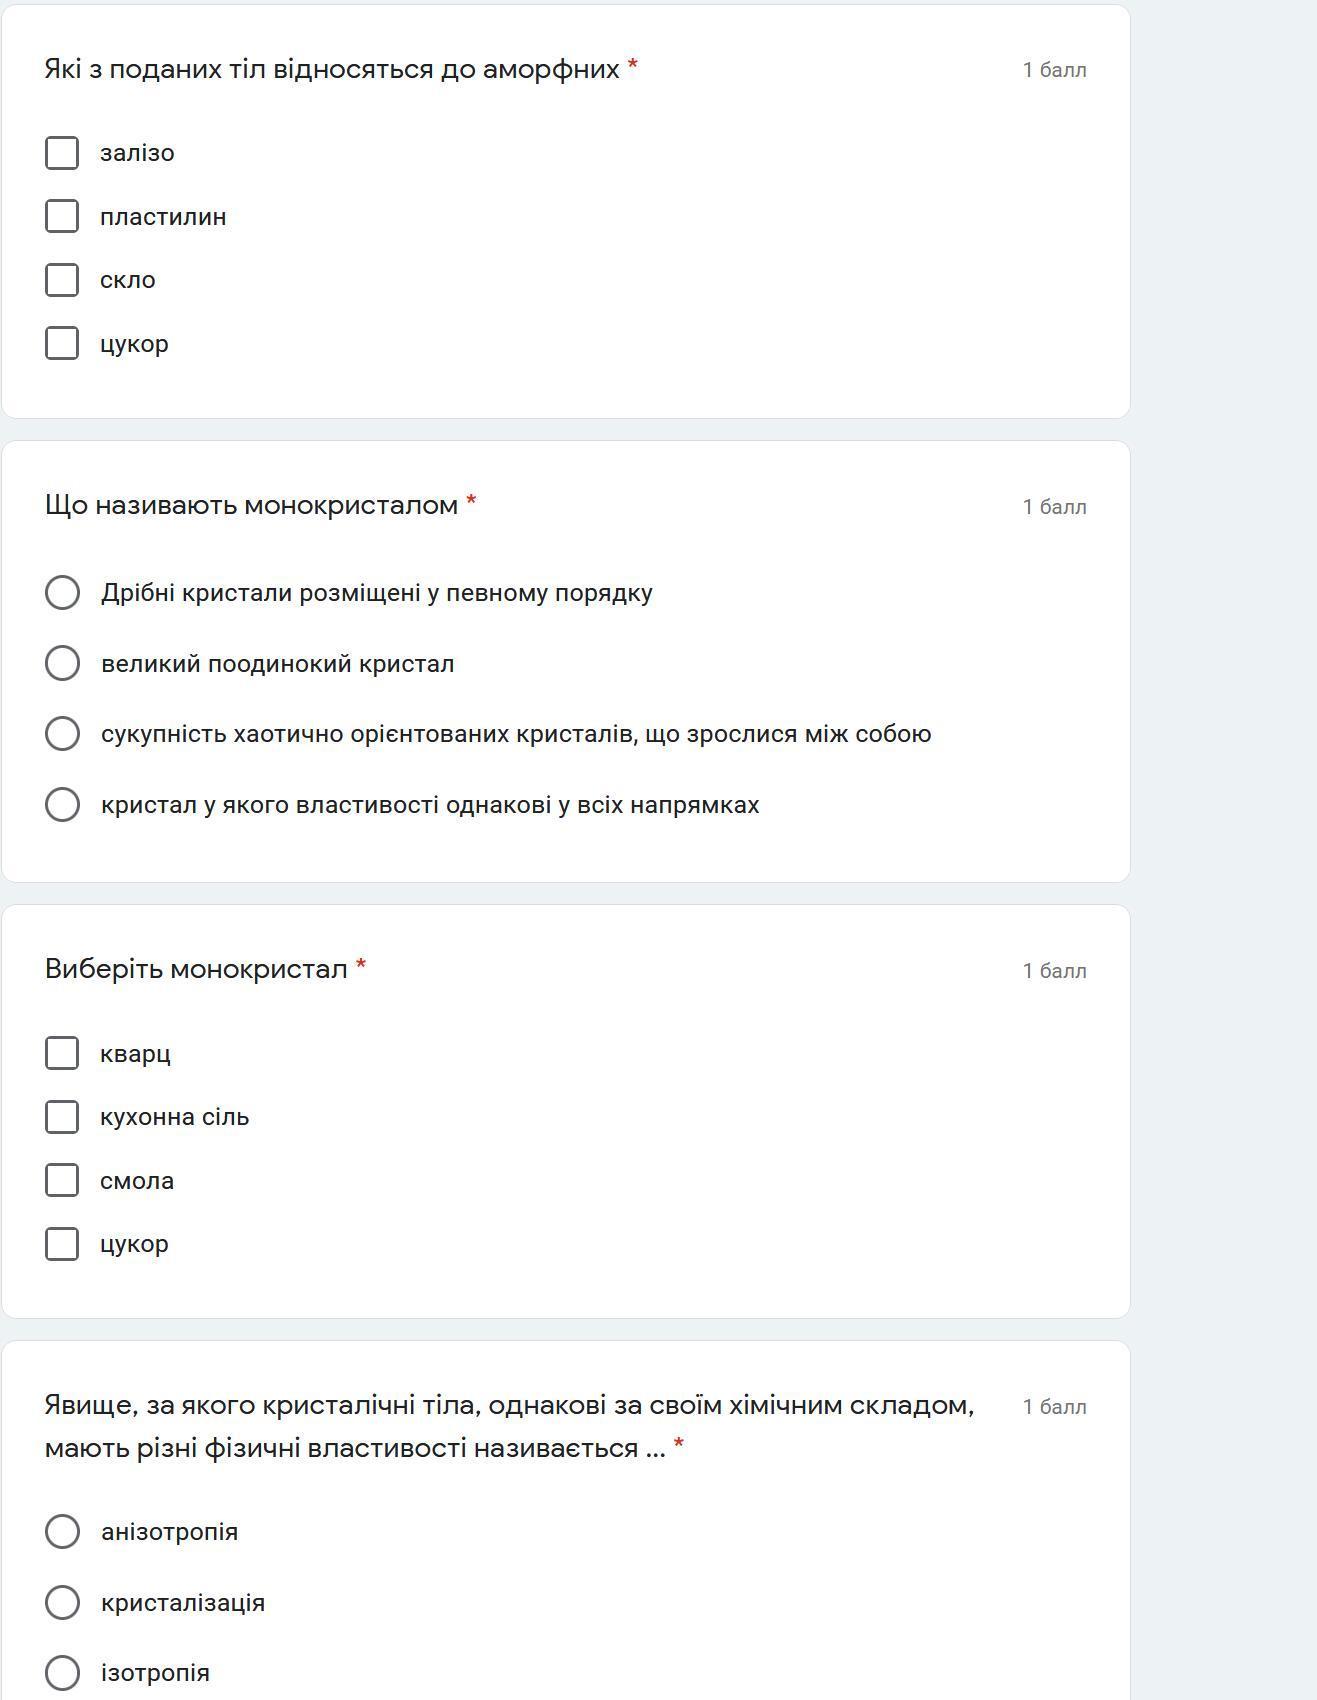
Task: Select the 'анізотропія' radio button
Action: tap(62, 1531)
